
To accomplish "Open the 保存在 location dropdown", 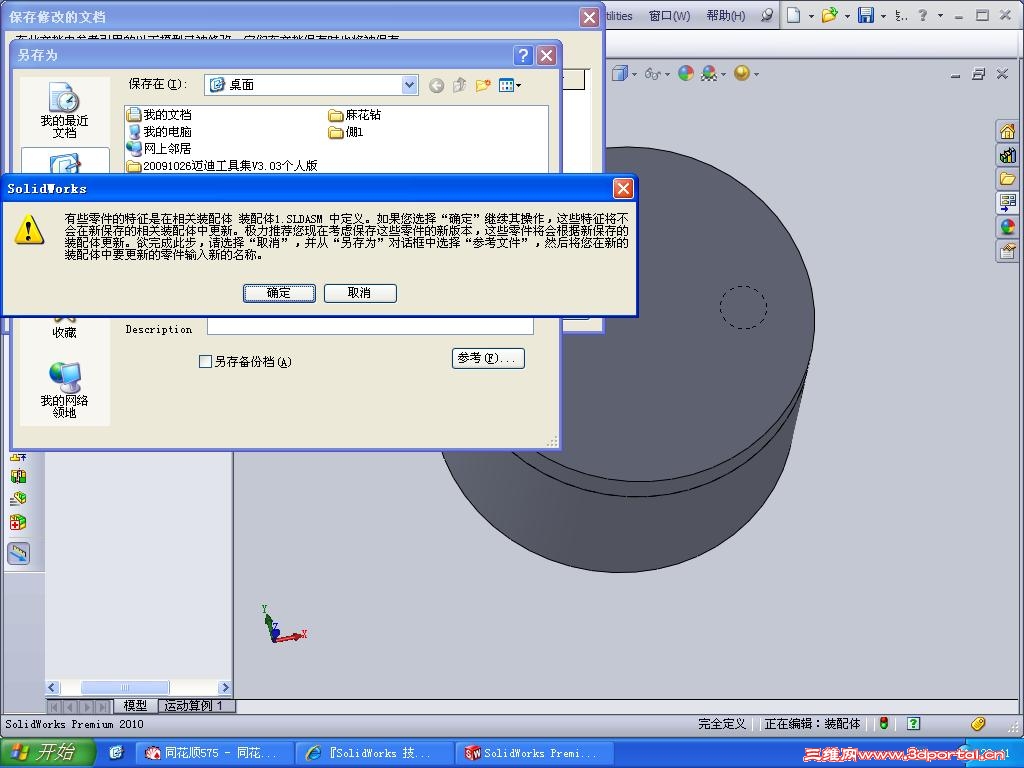I will [409, 84].
